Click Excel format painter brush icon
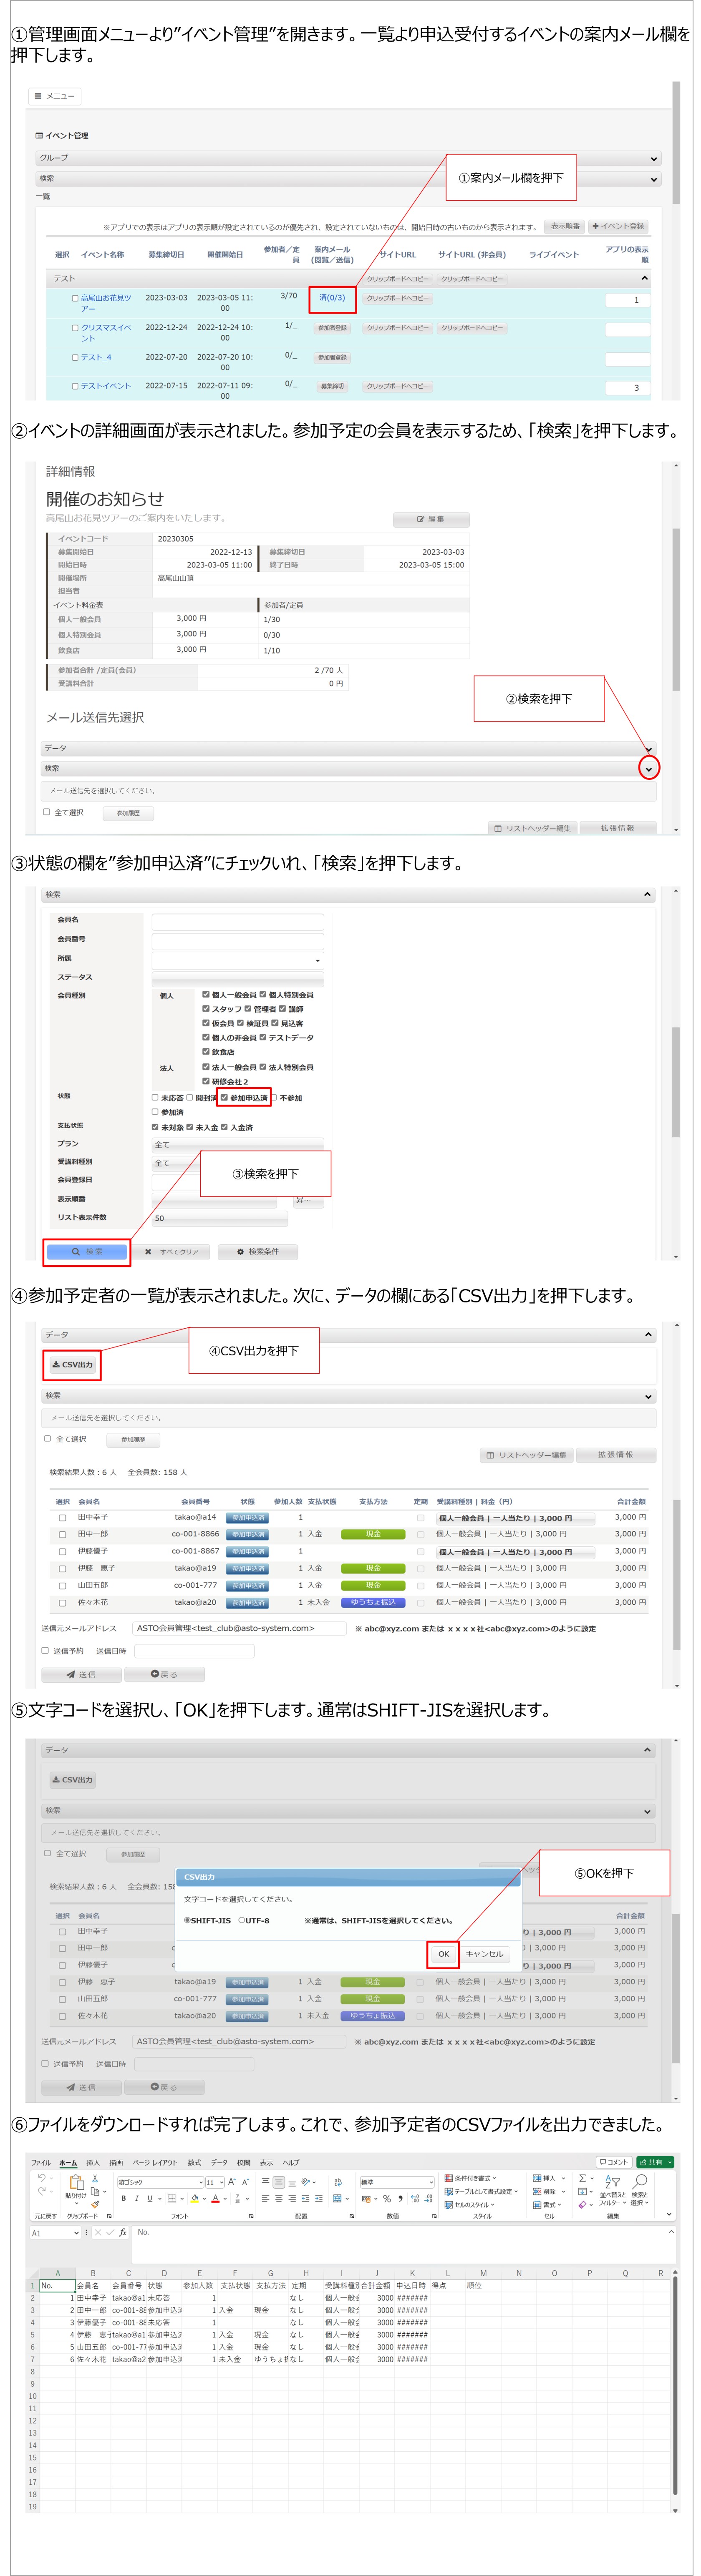 click(x=95, y=2204)
